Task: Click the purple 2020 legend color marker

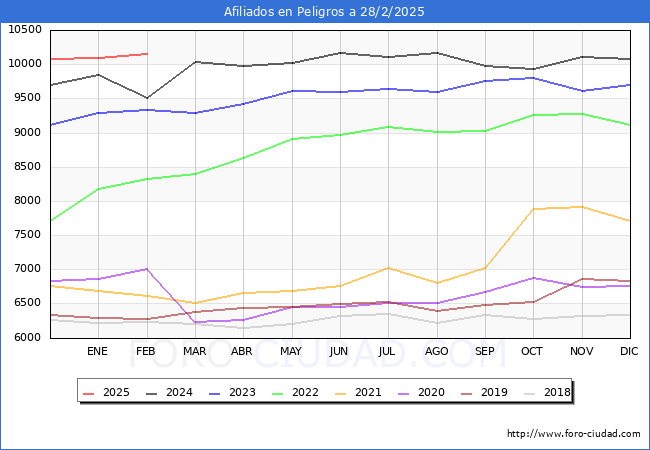Action: point(404,393)
